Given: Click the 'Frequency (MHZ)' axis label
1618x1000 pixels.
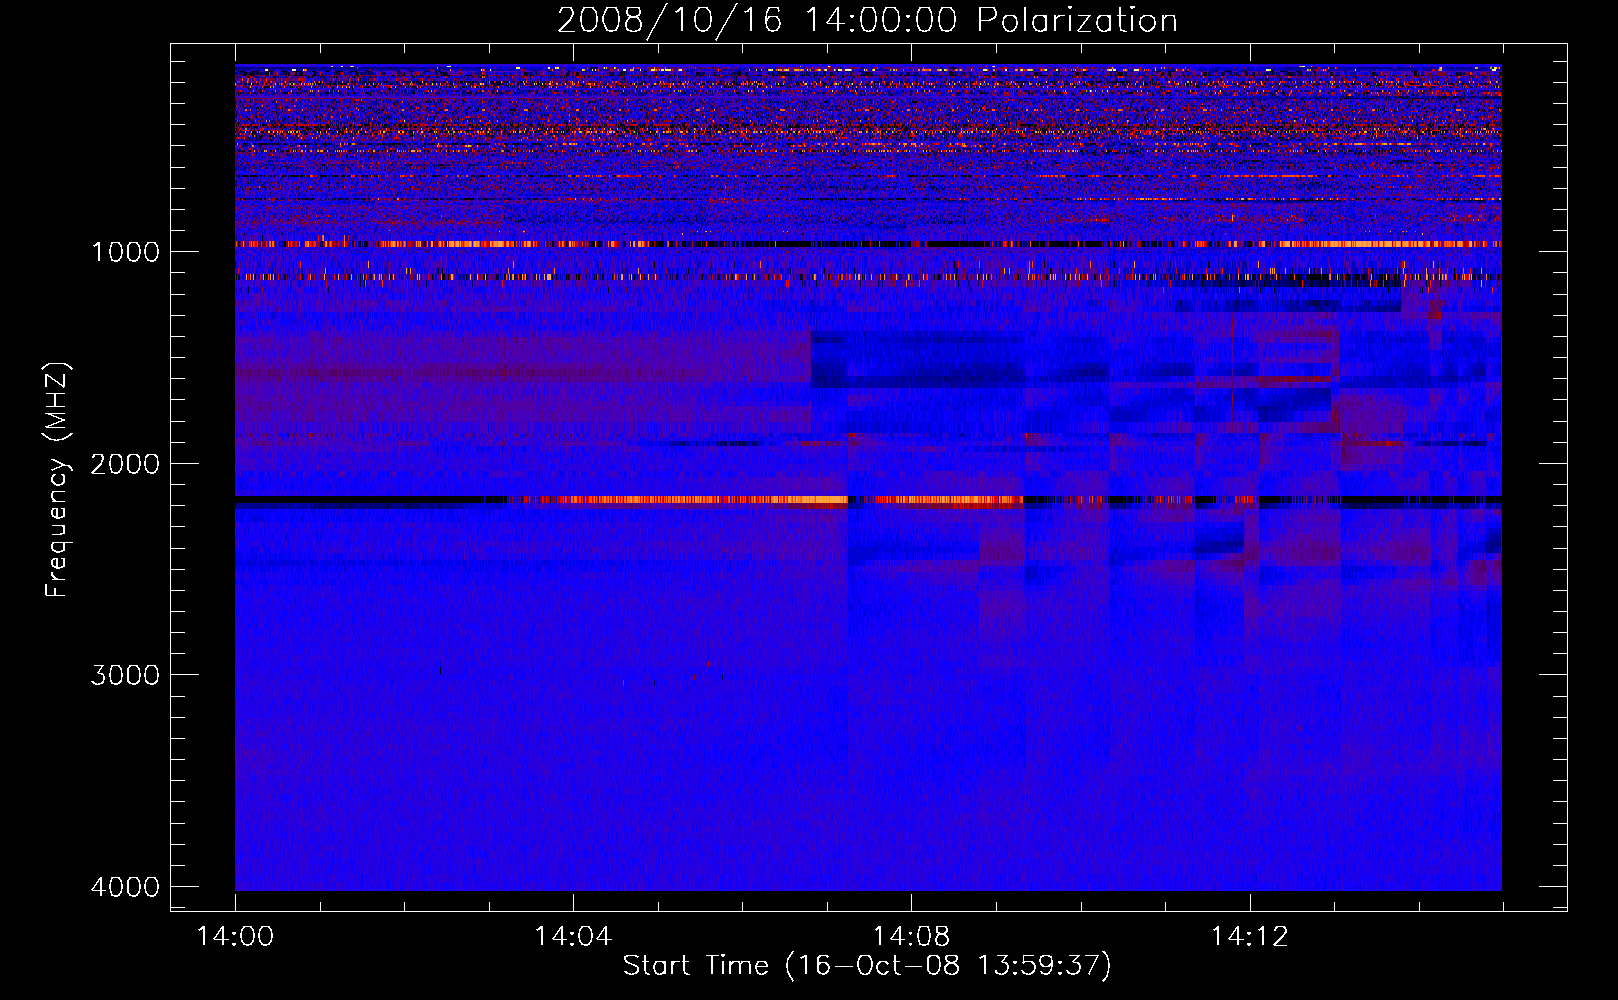Looking at the screenshot, I should click(x=57, y=480).
